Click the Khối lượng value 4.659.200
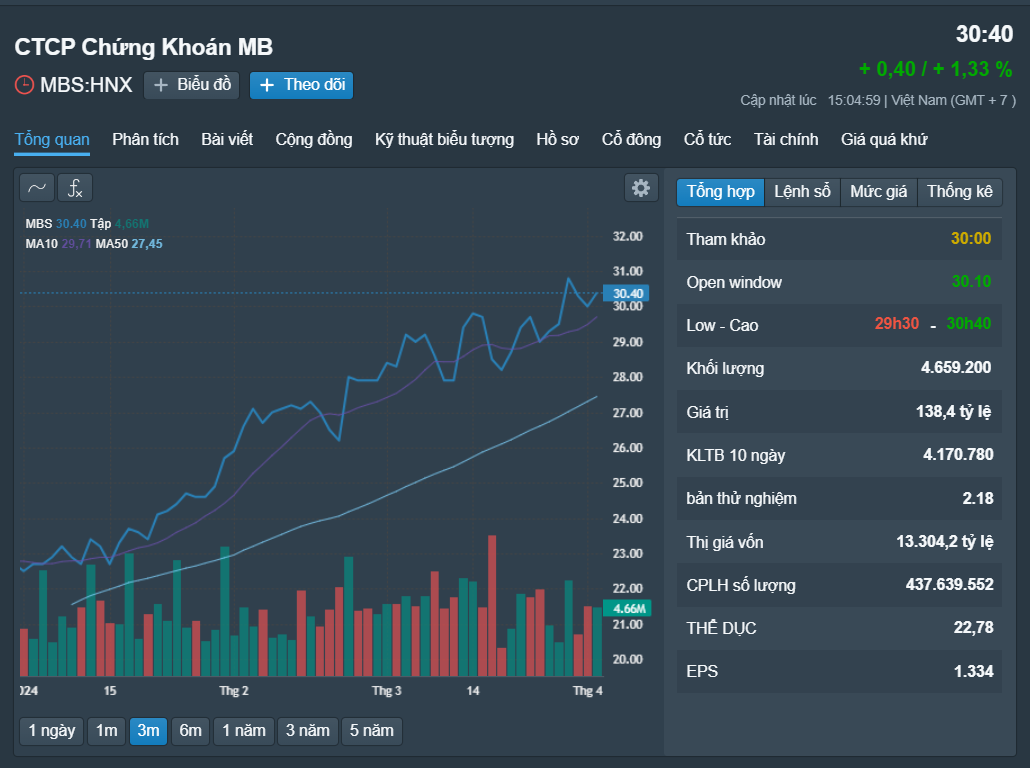 pyautogui.click(x=956, y=367)
